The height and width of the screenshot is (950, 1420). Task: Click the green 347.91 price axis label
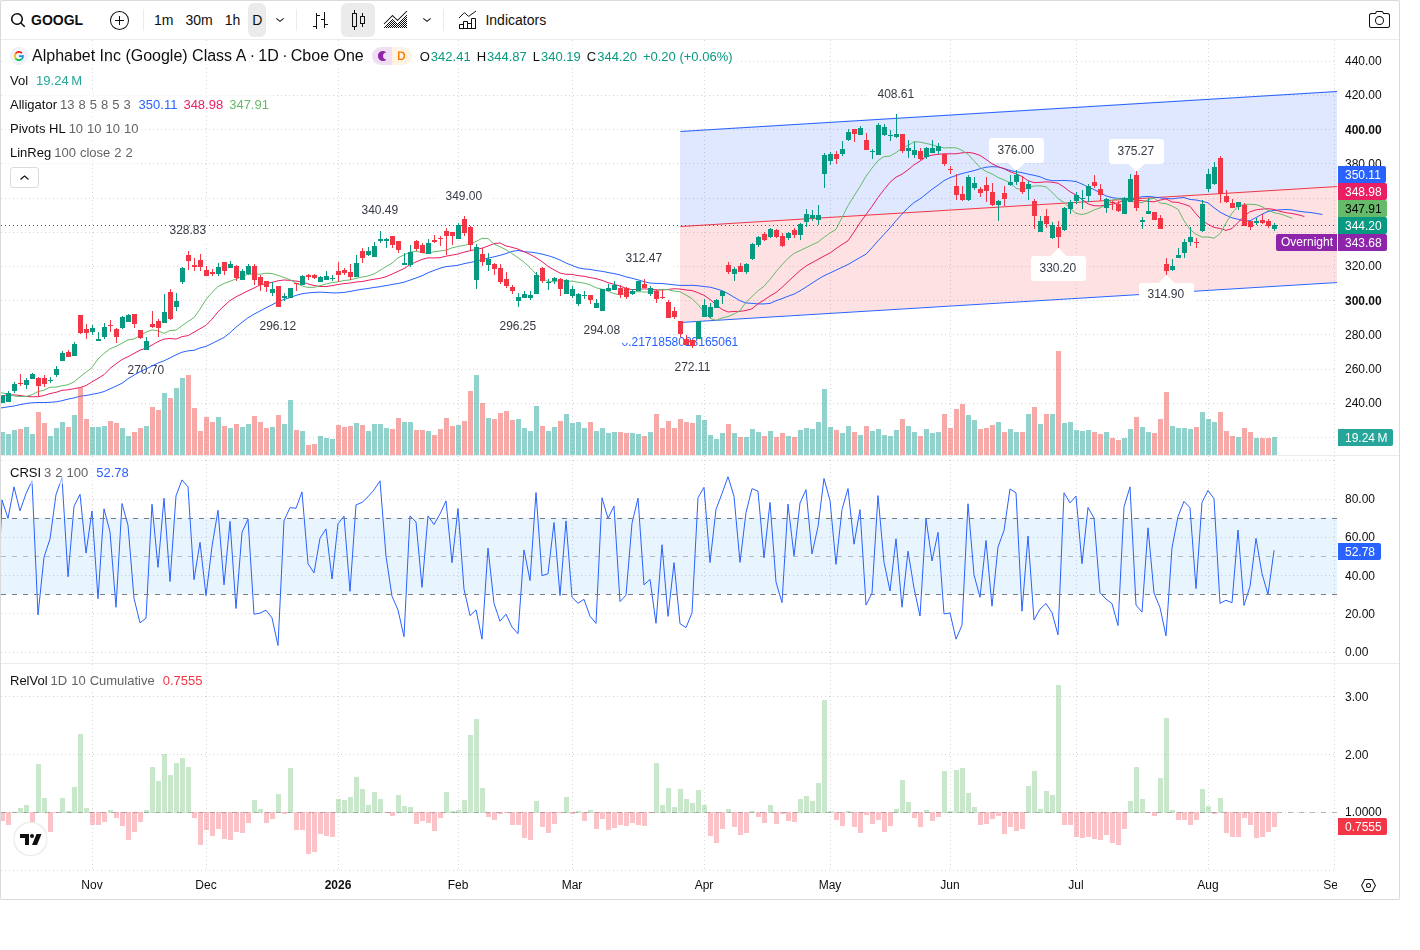coord(1362,209)
